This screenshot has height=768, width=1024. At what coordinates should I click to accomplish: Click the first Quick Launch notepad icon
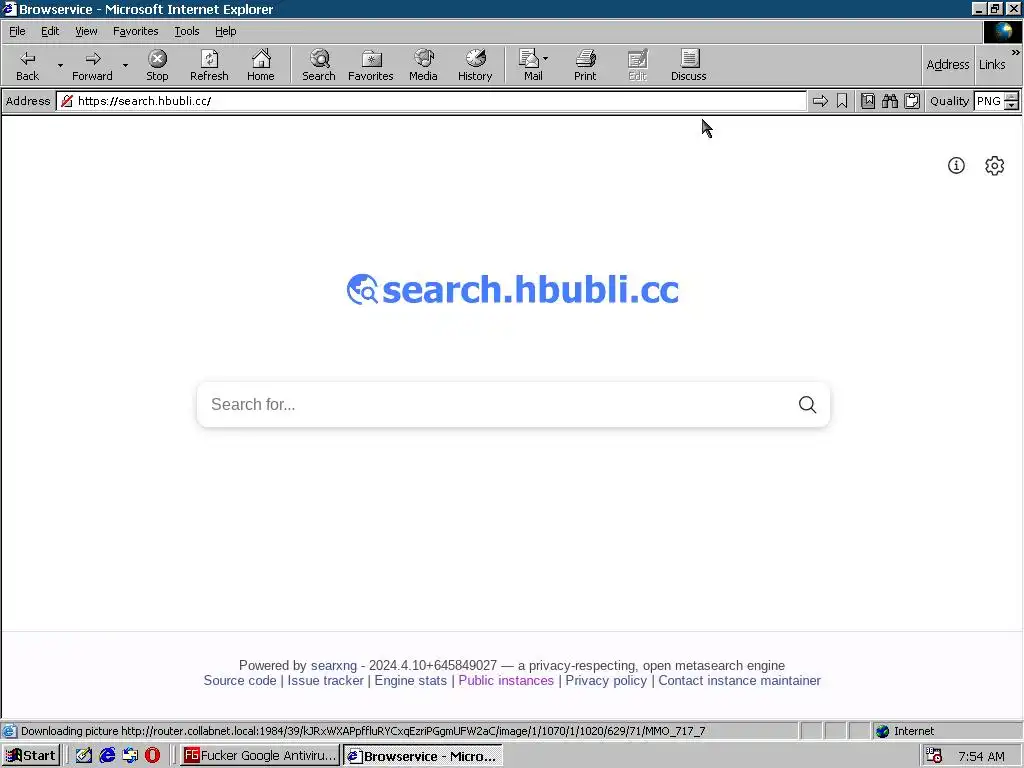click(x=84, y=756)
